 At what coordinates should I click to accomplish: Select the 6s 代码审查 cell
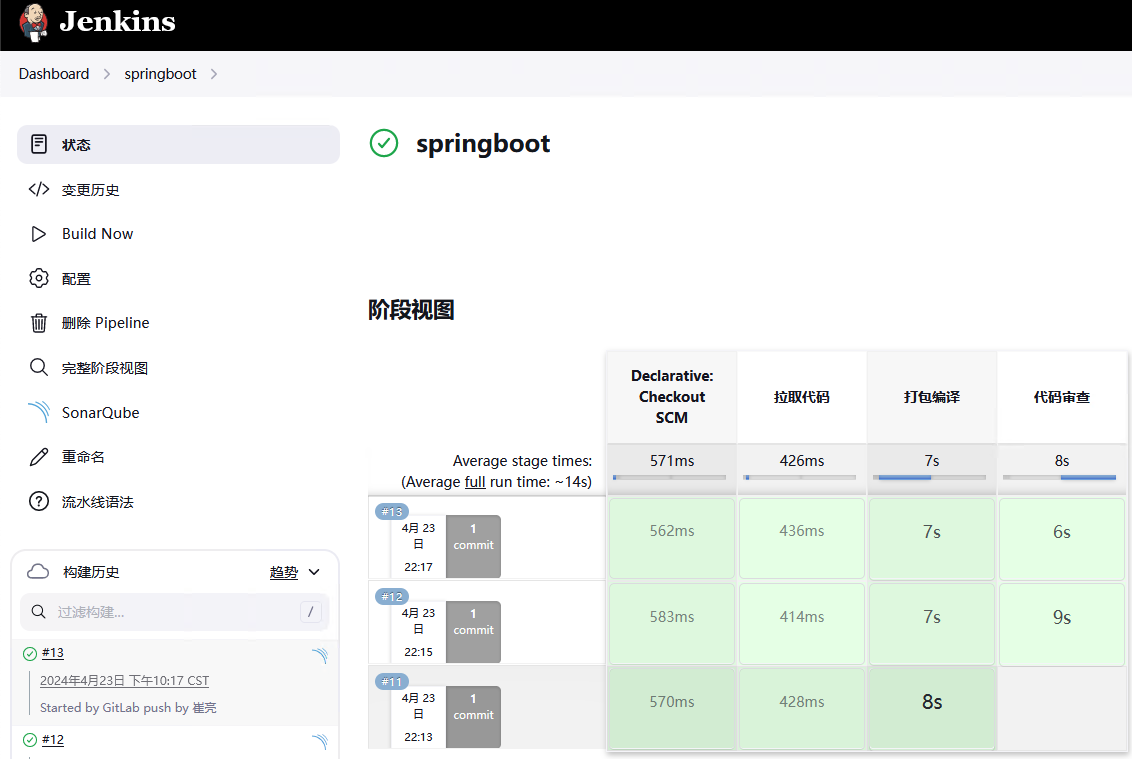point(1062,539)
